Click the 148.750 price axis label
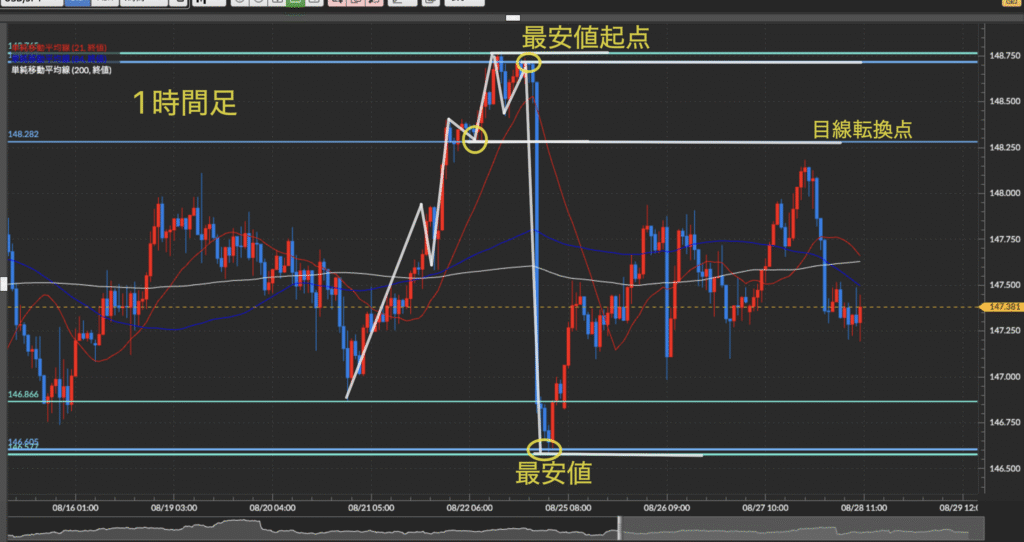1024x542 pixels. [x=1005, y=56]
